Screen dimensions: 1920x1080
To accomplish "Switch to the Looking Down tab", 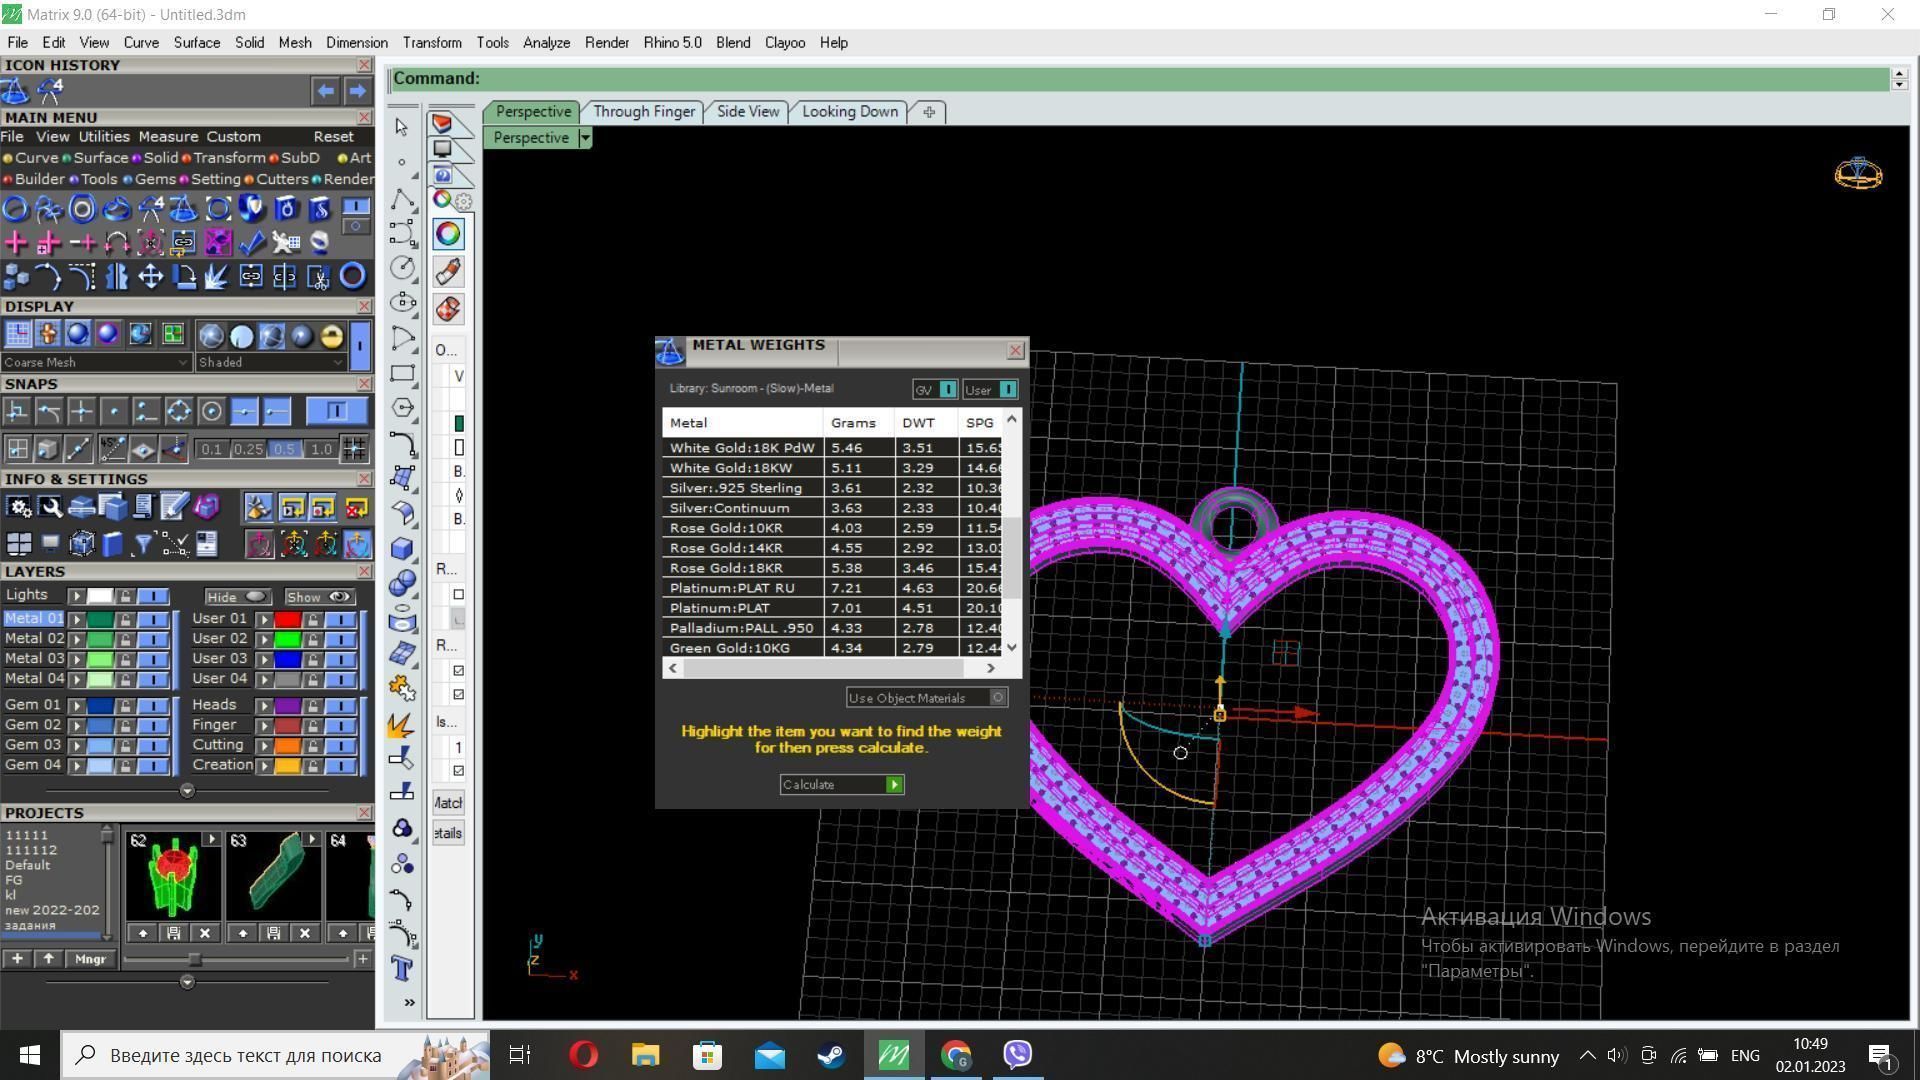I will point(849,112).
